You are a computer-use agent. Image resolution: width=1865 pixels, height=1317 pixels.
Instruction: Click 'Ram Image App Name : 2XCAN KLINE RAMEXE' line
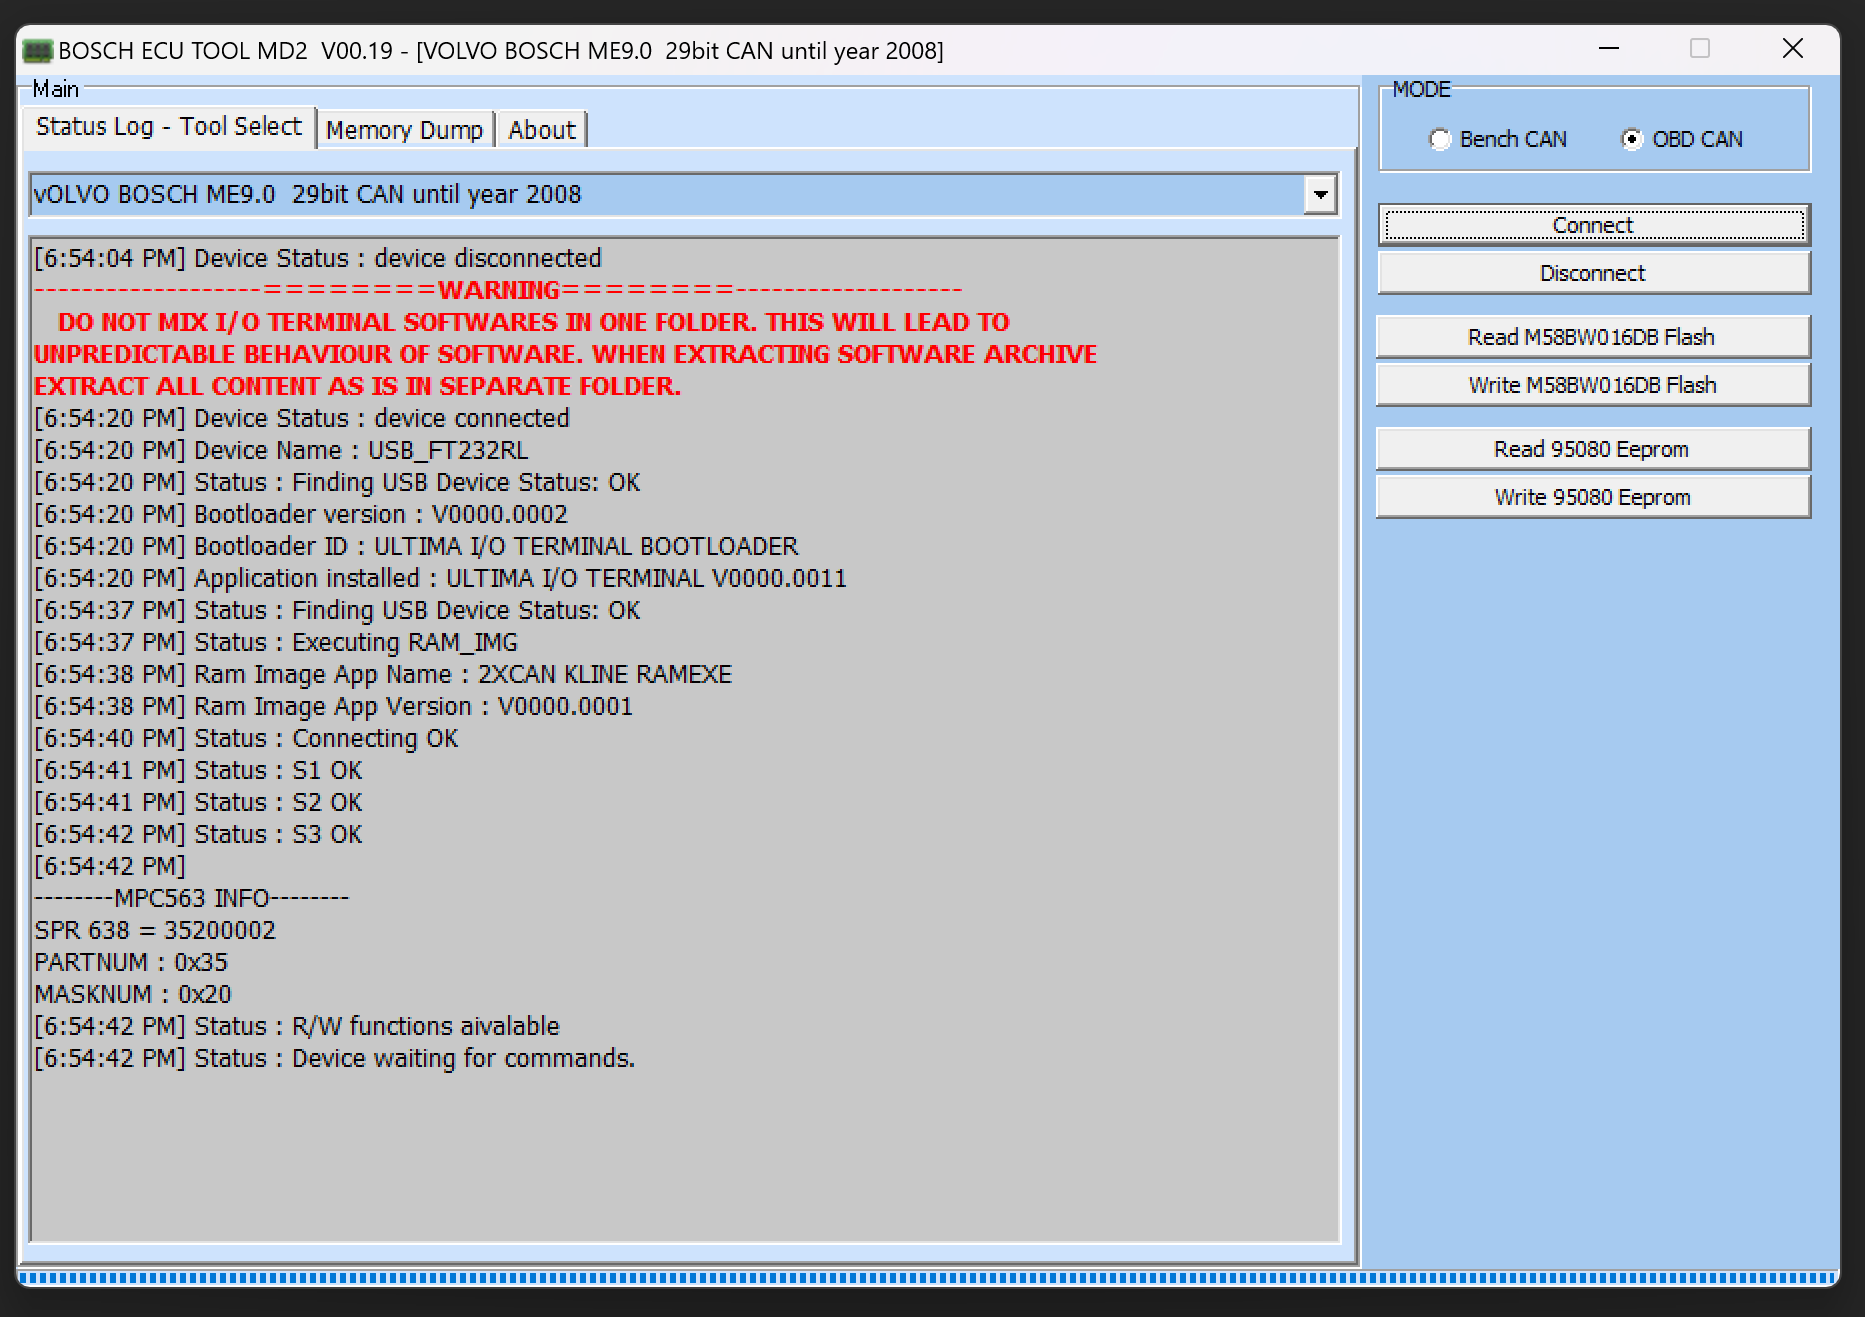(x=383, y=675)
